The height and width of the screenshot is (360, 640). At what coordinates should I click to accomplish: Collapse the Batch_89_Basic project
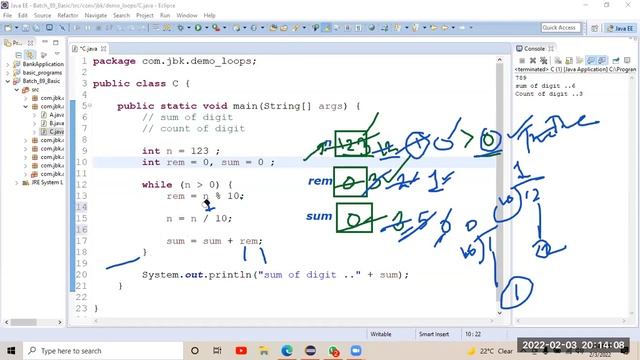(x=8, y=81)
